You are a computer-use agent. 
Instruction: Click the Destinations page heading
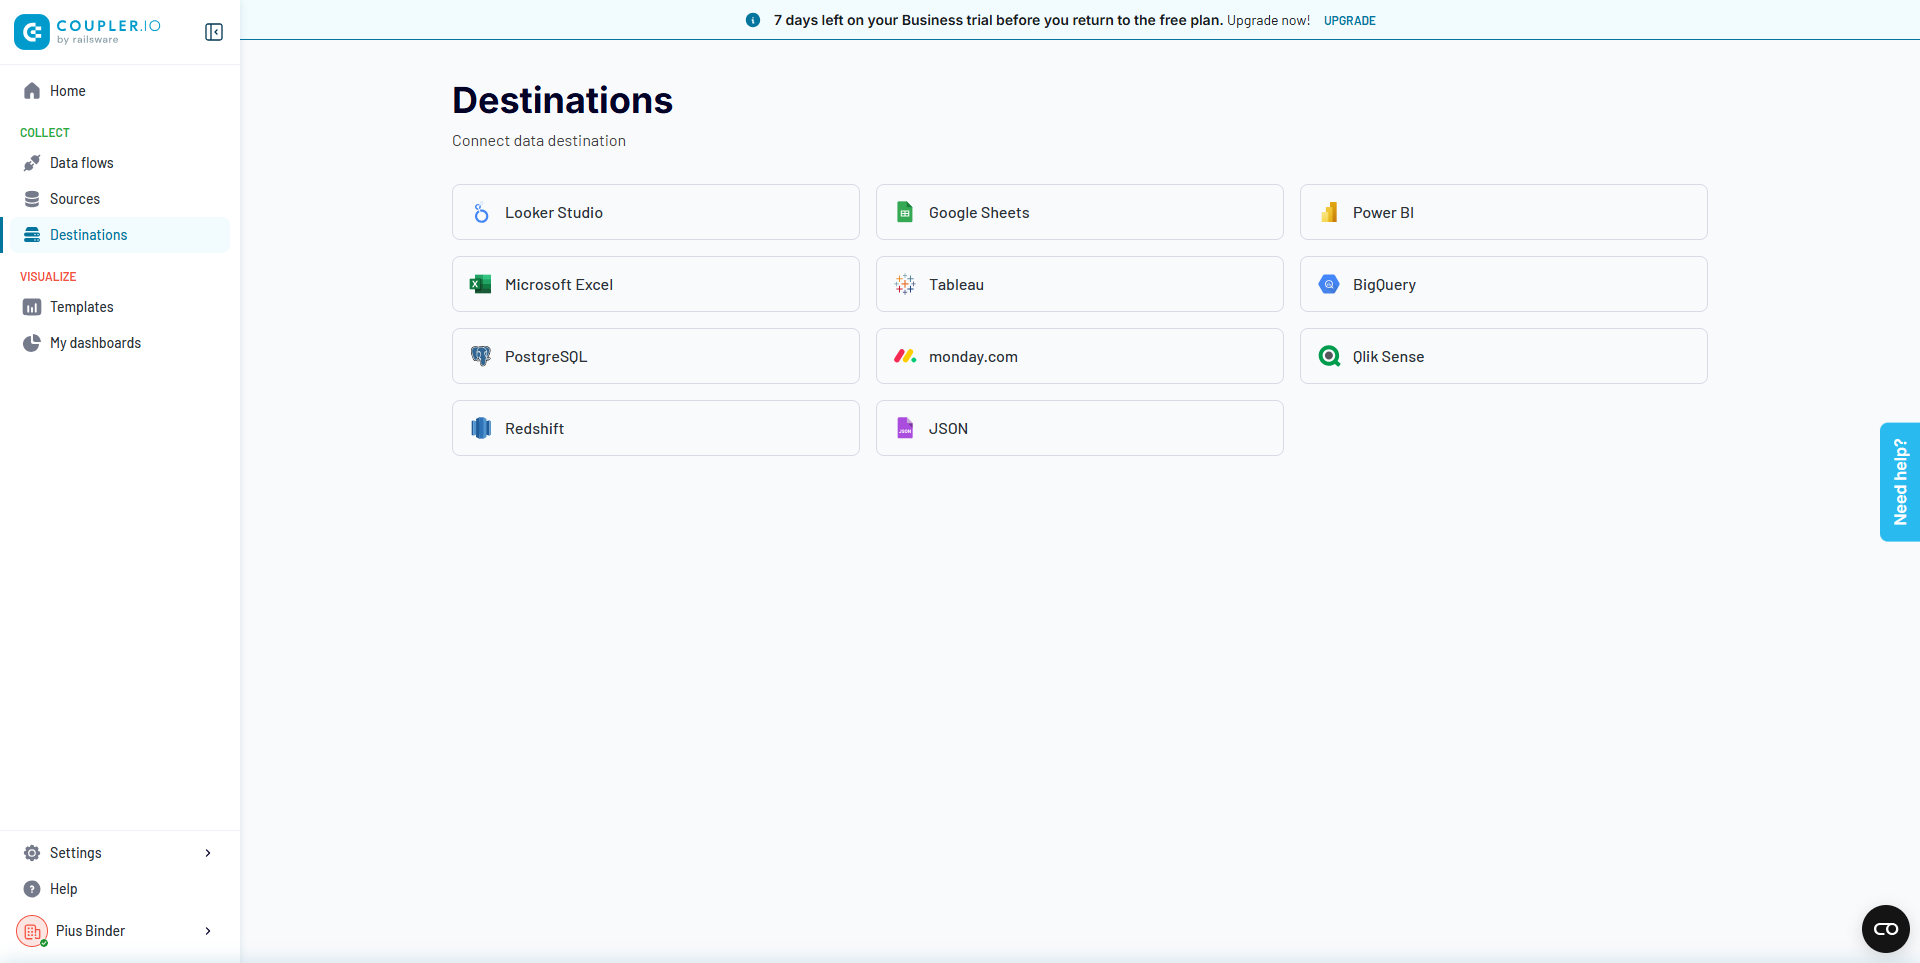tap(562, 100)
